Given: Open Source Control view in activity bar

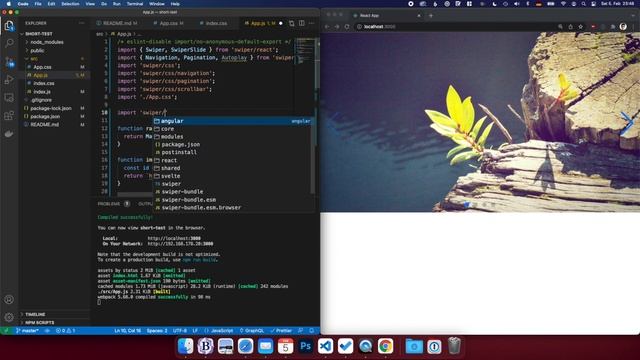Looking at the screenshot, I should click(x=9, y=62).
